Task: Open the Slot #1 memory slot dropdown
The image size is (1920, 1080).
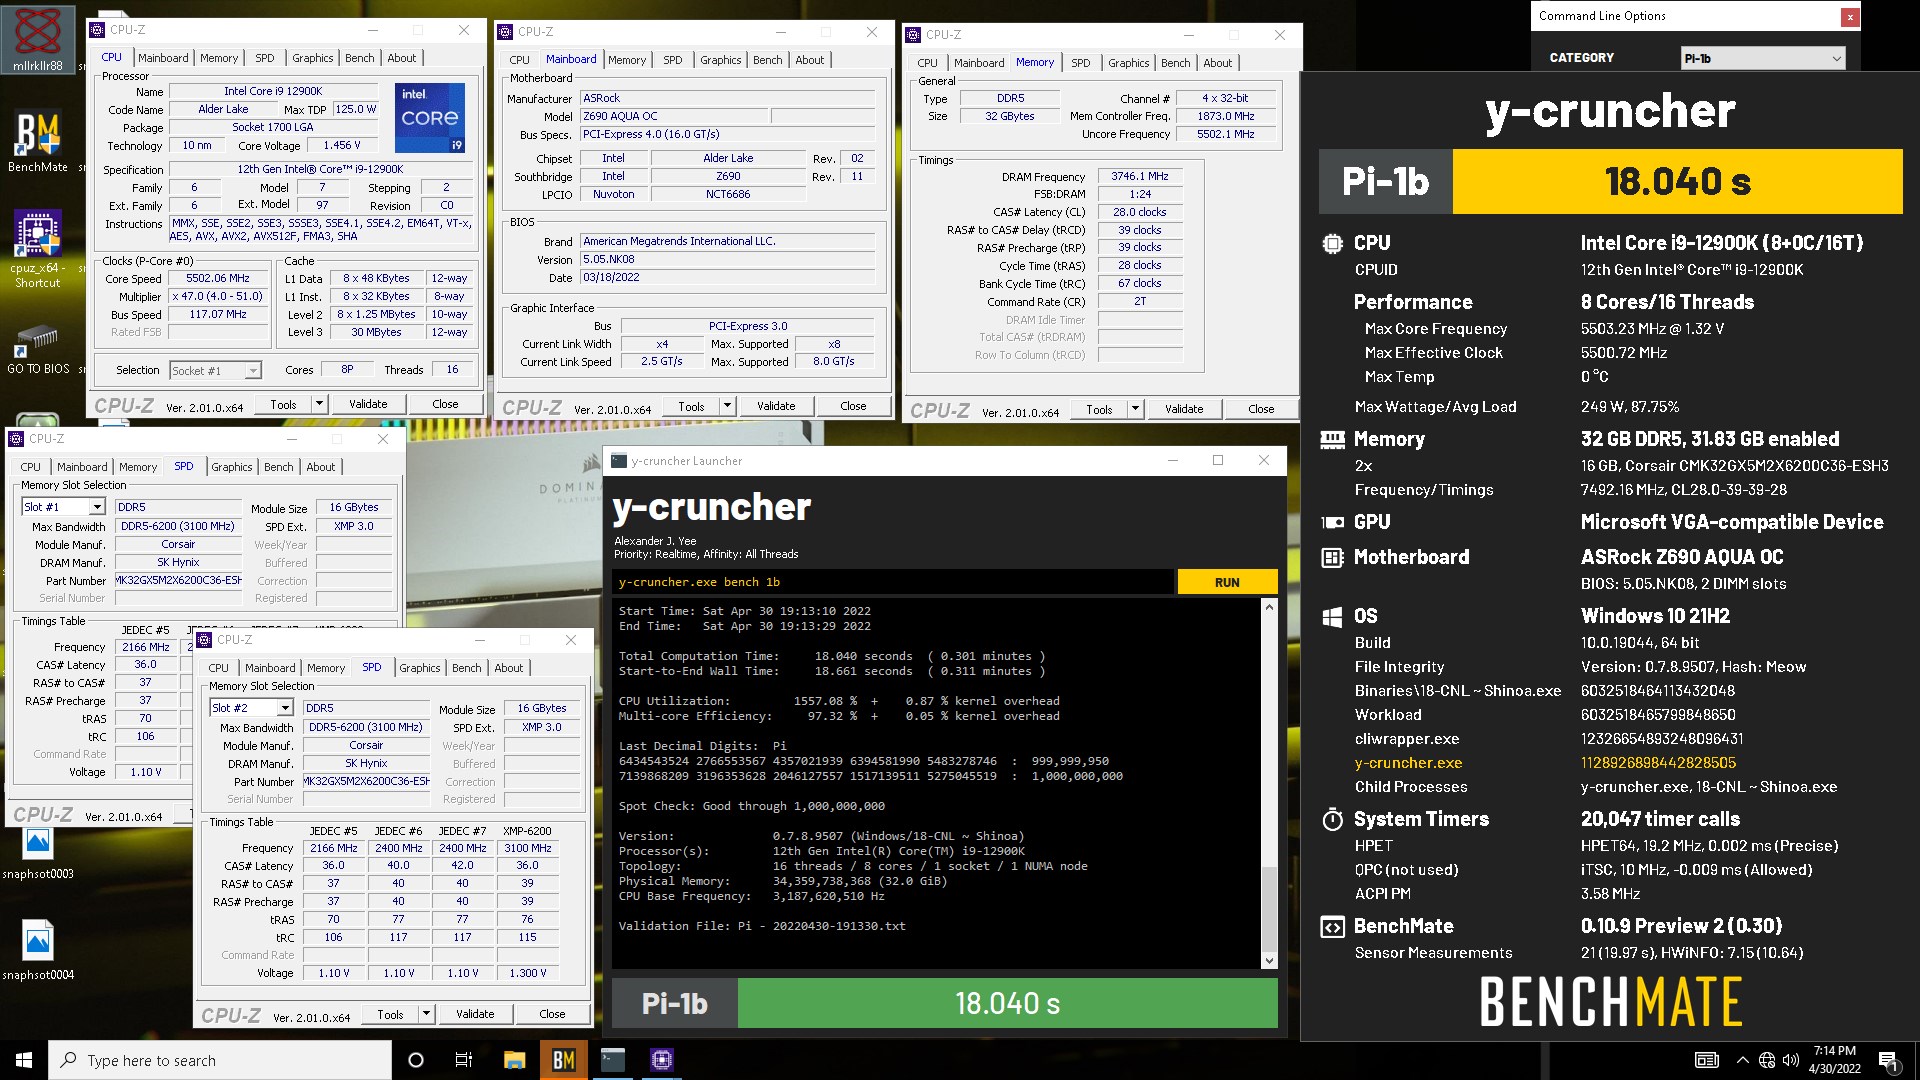Action: 97,507
